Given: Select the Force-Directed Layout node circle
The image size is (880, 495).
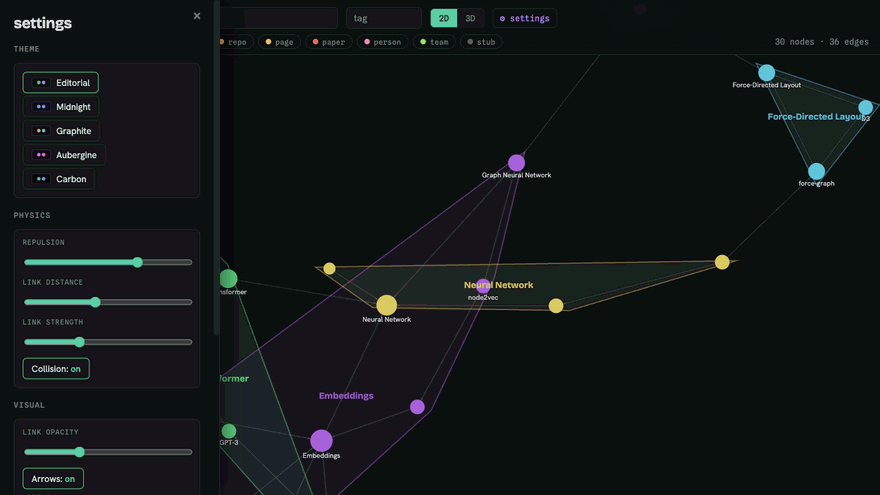Looking at the screenshot, I should click(767, 73).
